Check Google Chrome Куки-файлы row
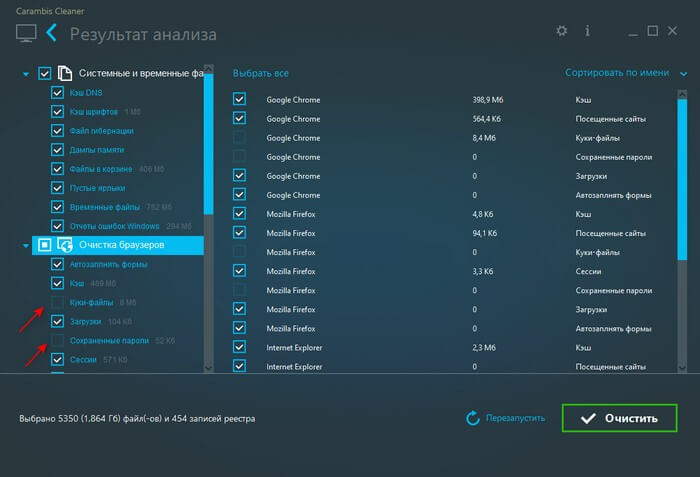Image resolution: width=700 pixels, height=477 pixels. pyautogui.click(x=239, y=137)
